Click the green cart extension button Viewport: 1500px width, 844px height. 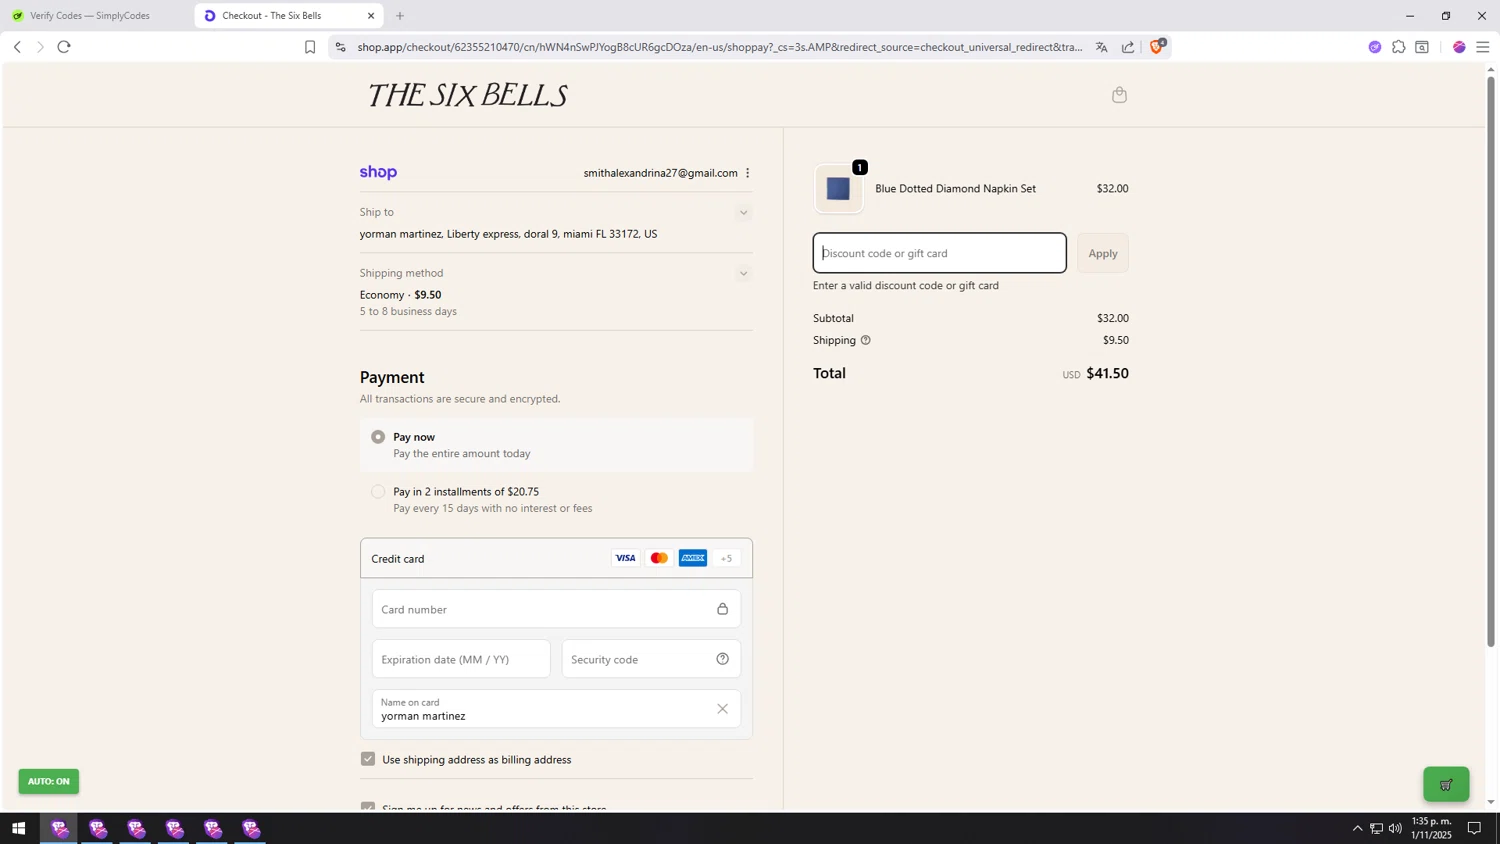coord(1446,784)
